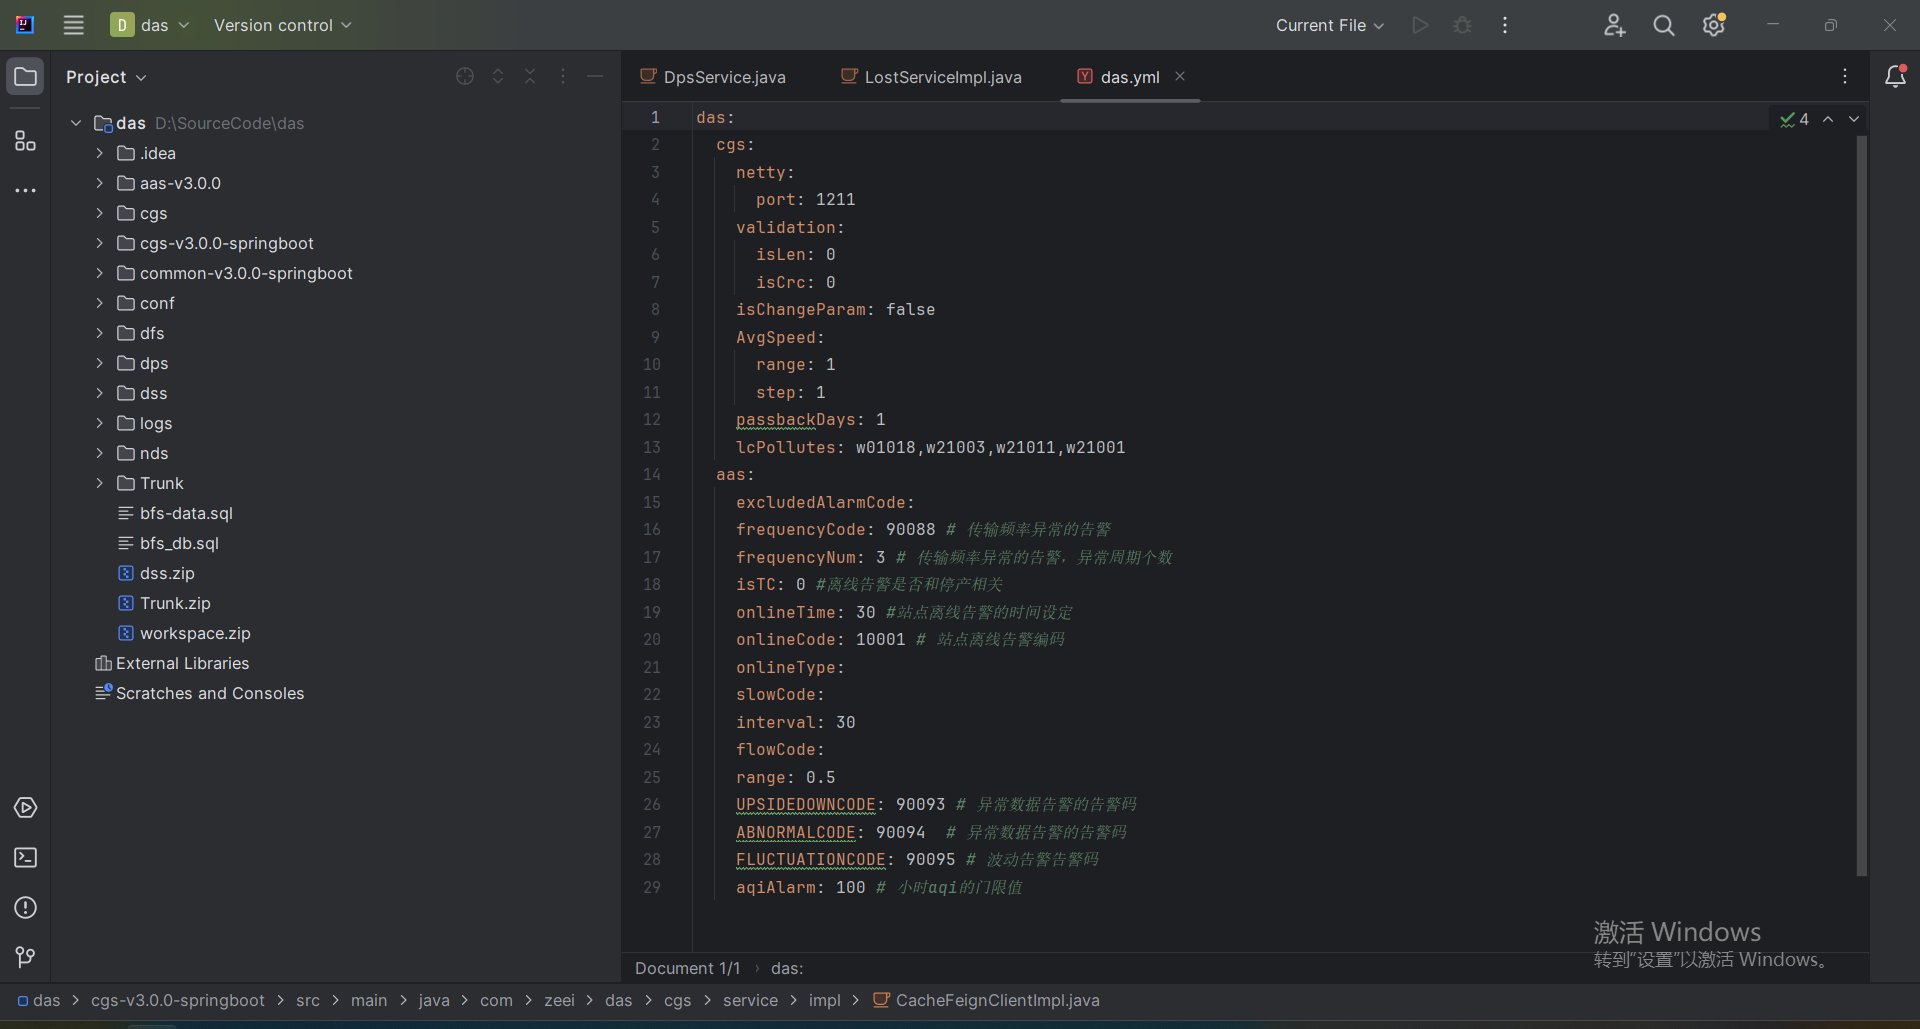1920x1029 pixels.
Task: Select External Libraries node
Action: [172, 663]
